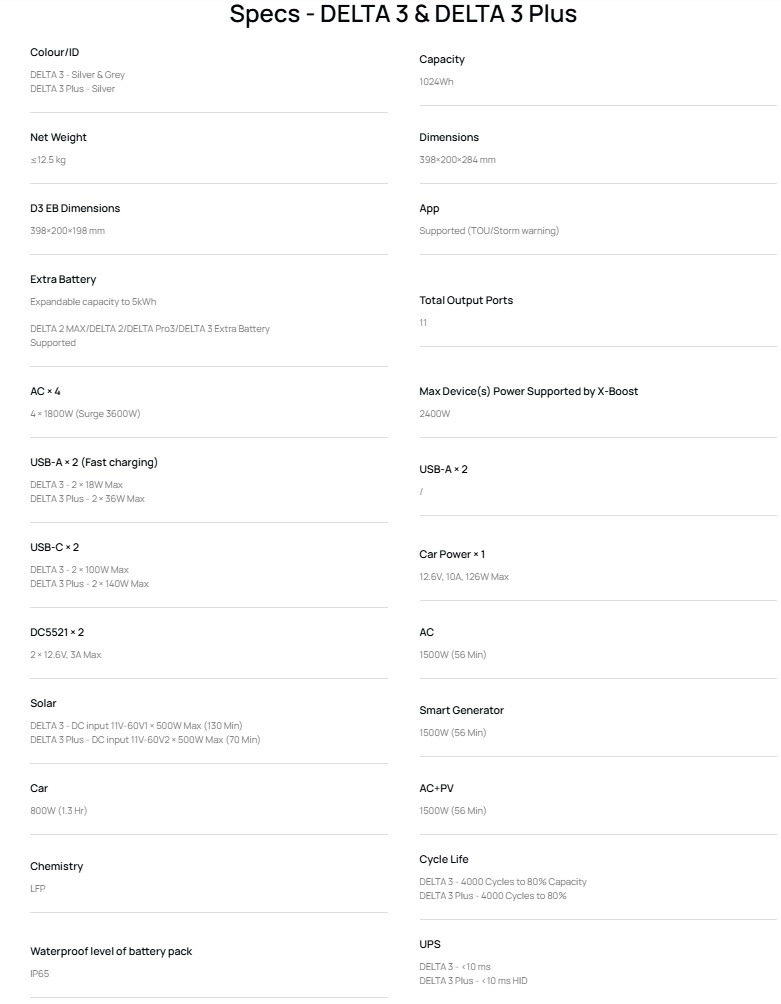Viewport: 781px width, 1004px height.
Task: Select Max Device(s) Power Supported by X-Boost
Action: (x=528, y=391)
